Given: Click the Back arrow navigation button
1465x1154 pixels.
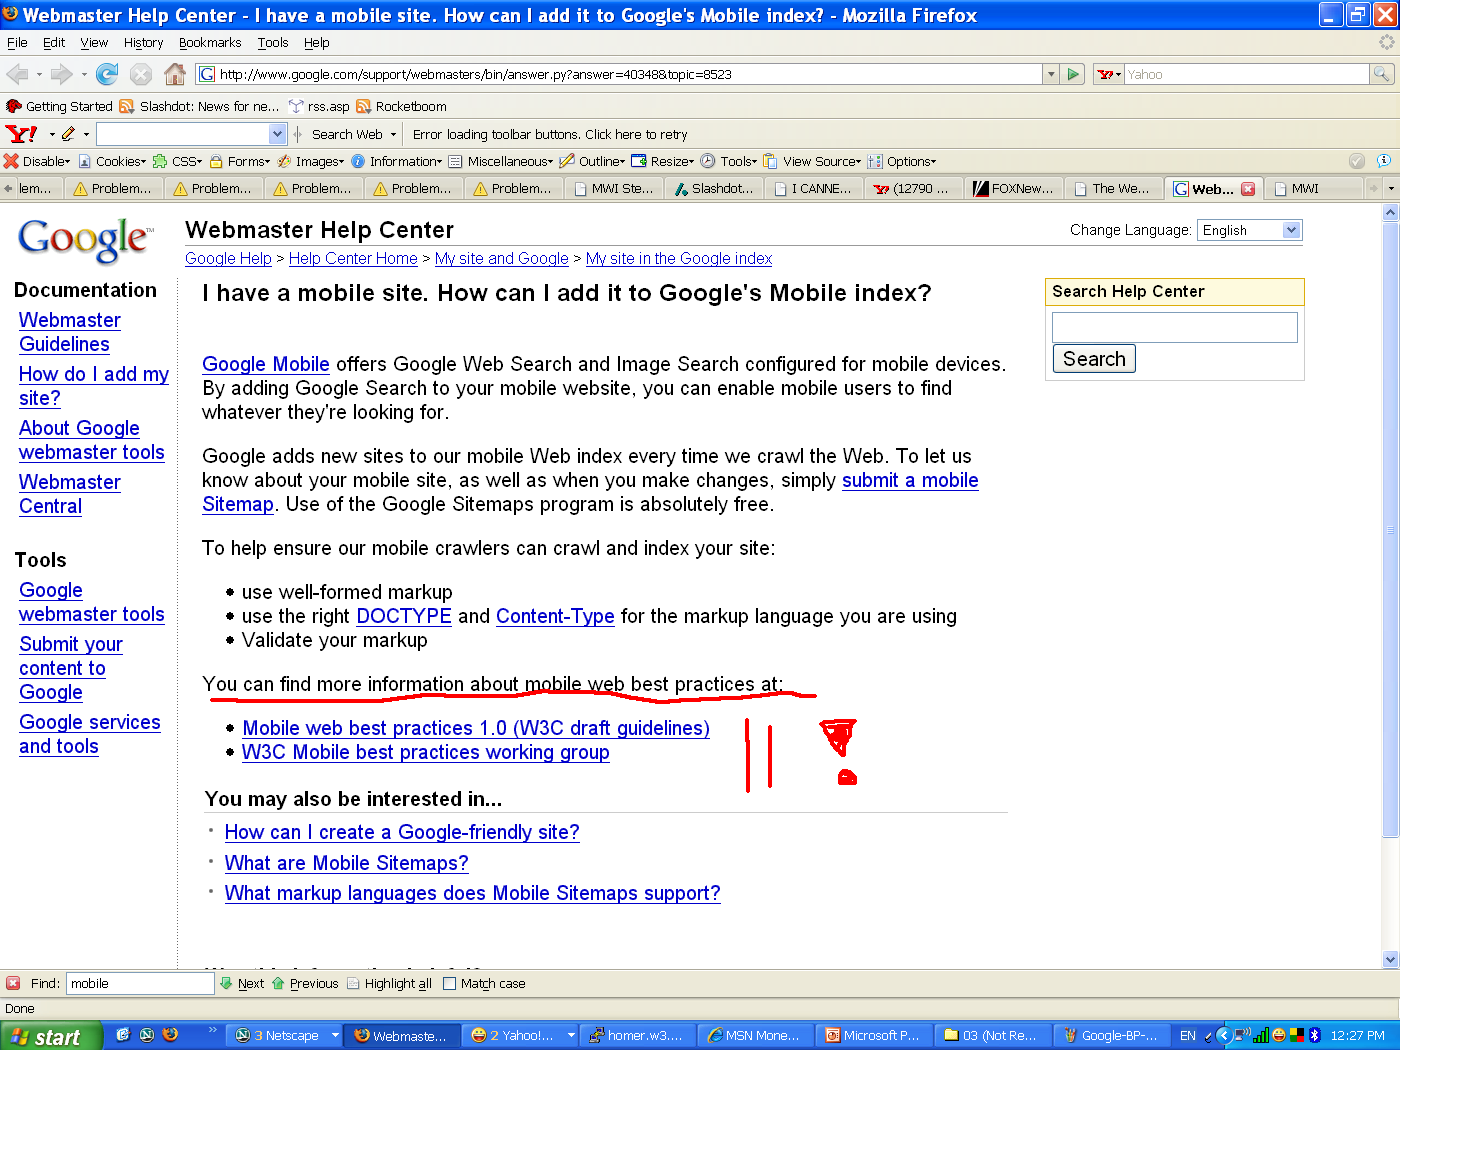Looking at the screenshot, I should [x=17, y=74].
